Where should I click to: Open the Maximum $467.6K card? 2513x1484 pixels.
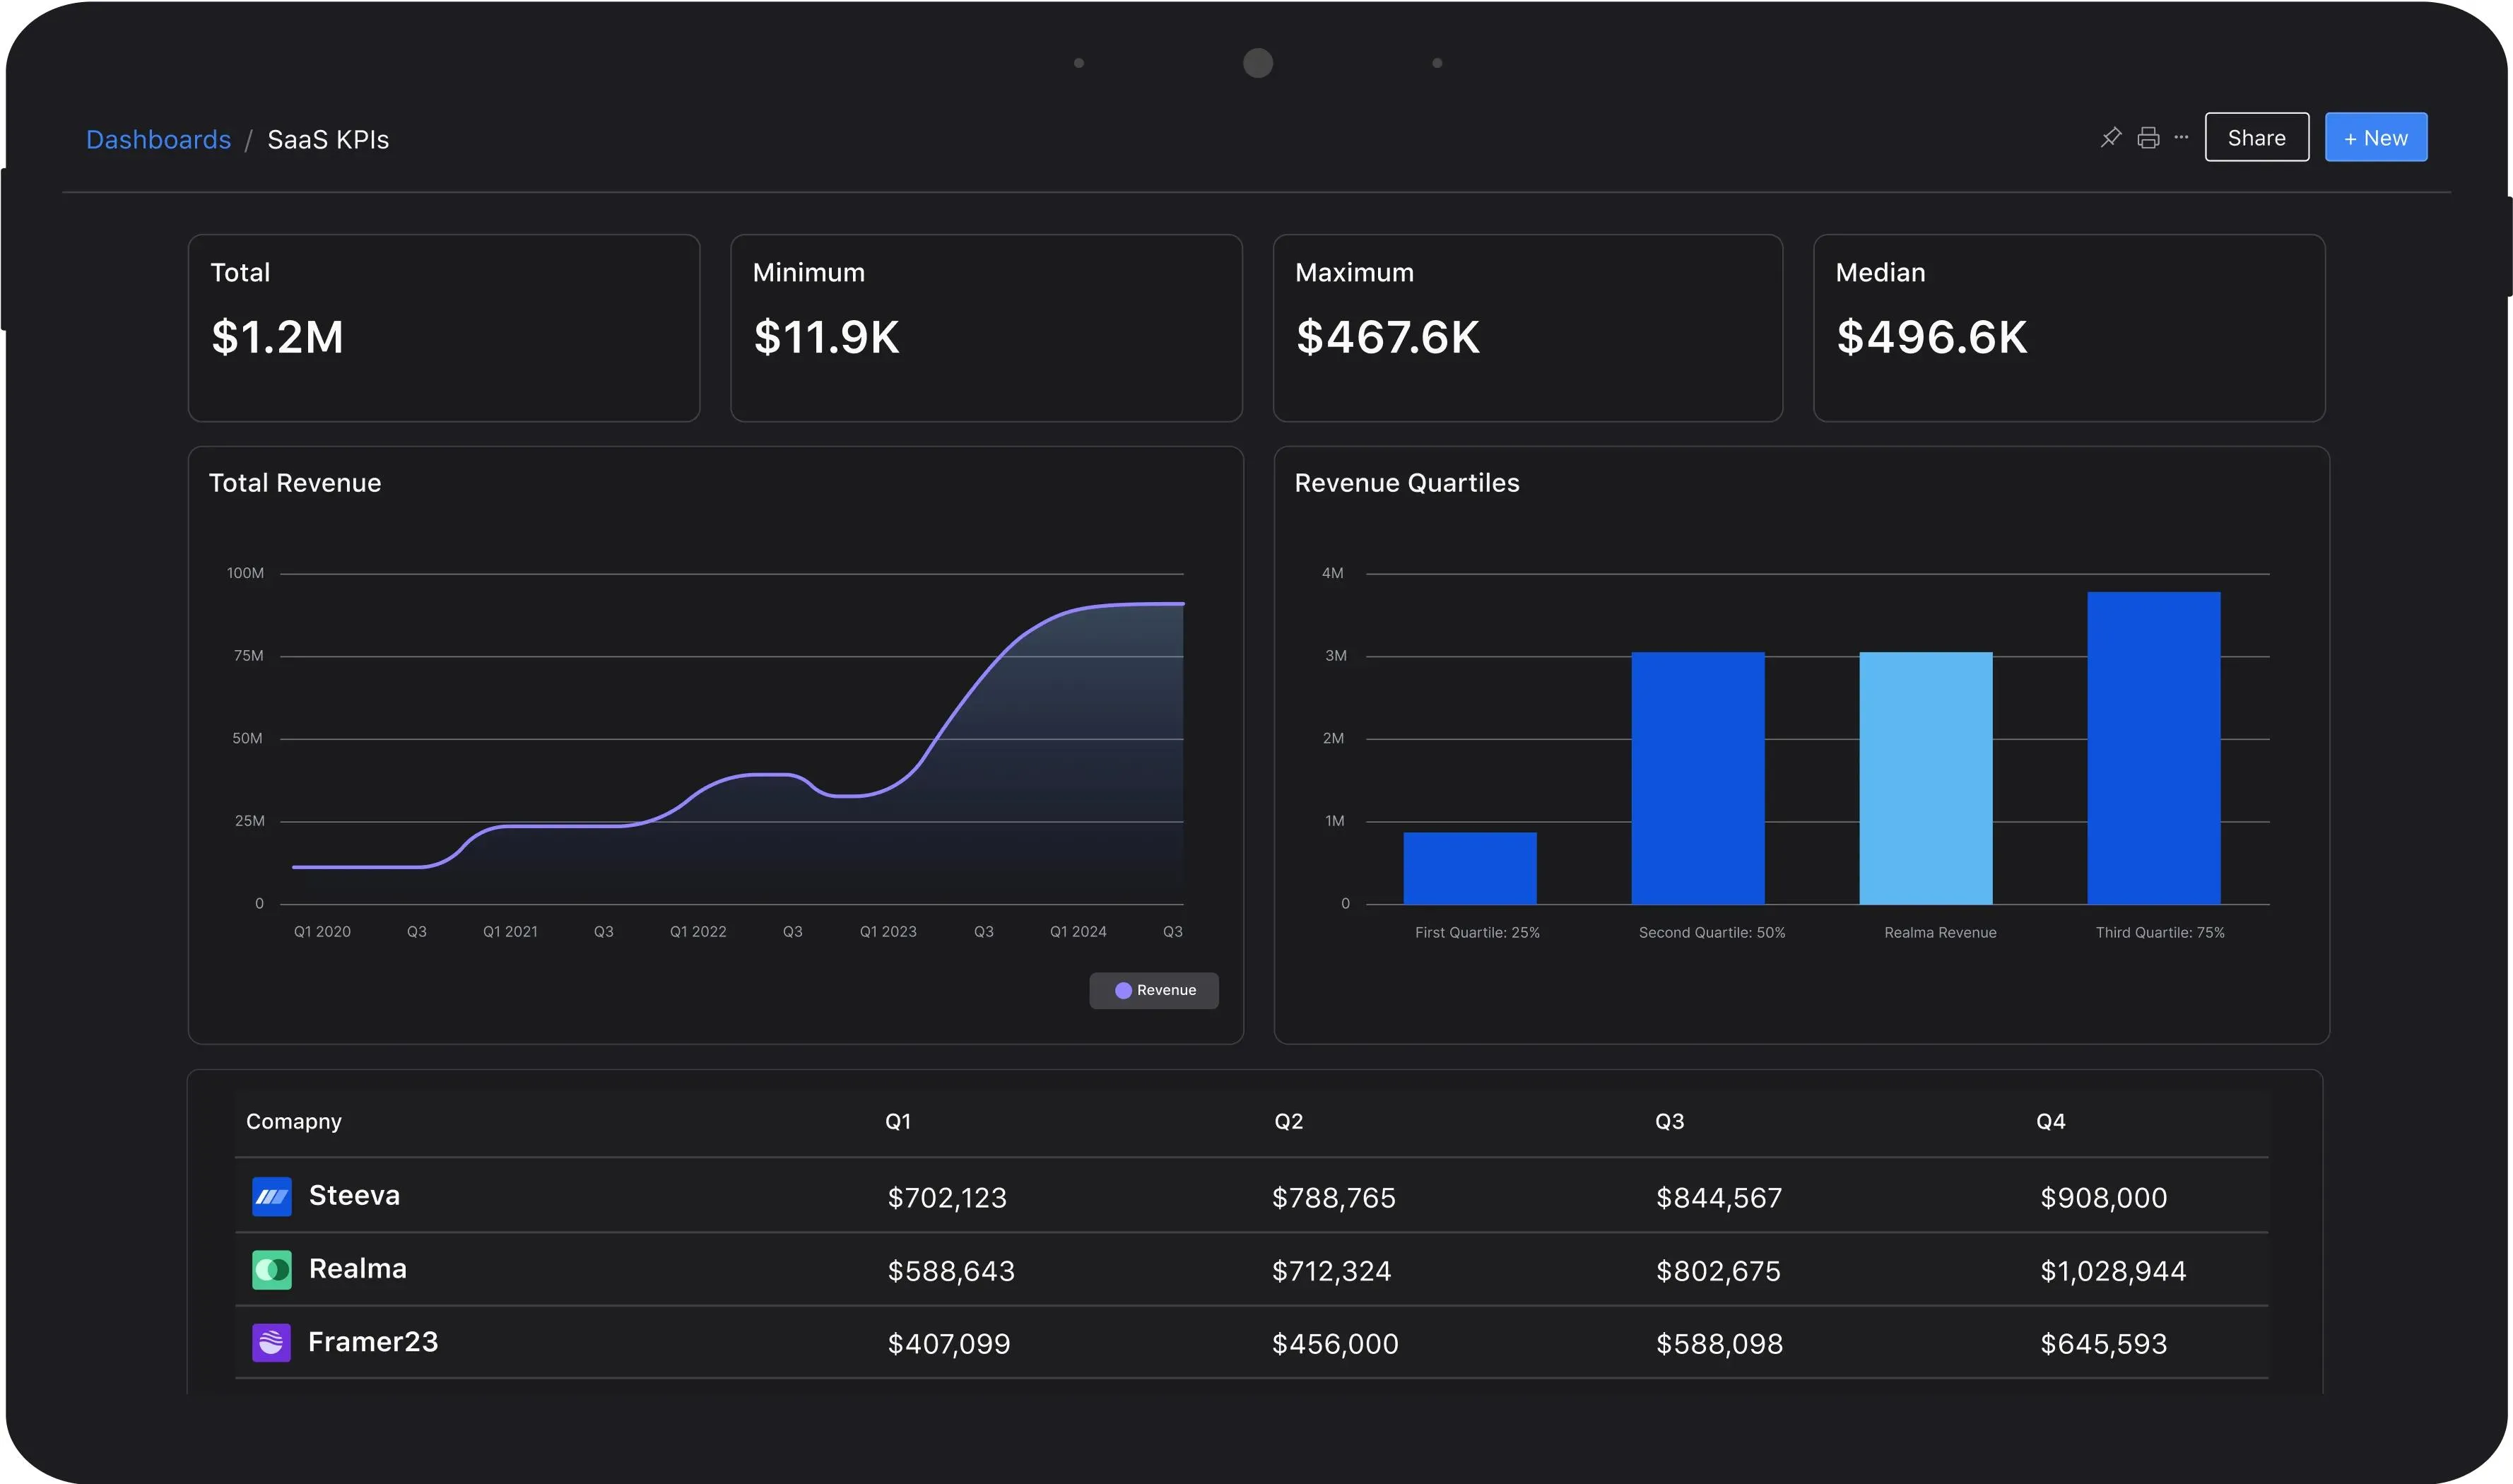tap(1527, 328)
